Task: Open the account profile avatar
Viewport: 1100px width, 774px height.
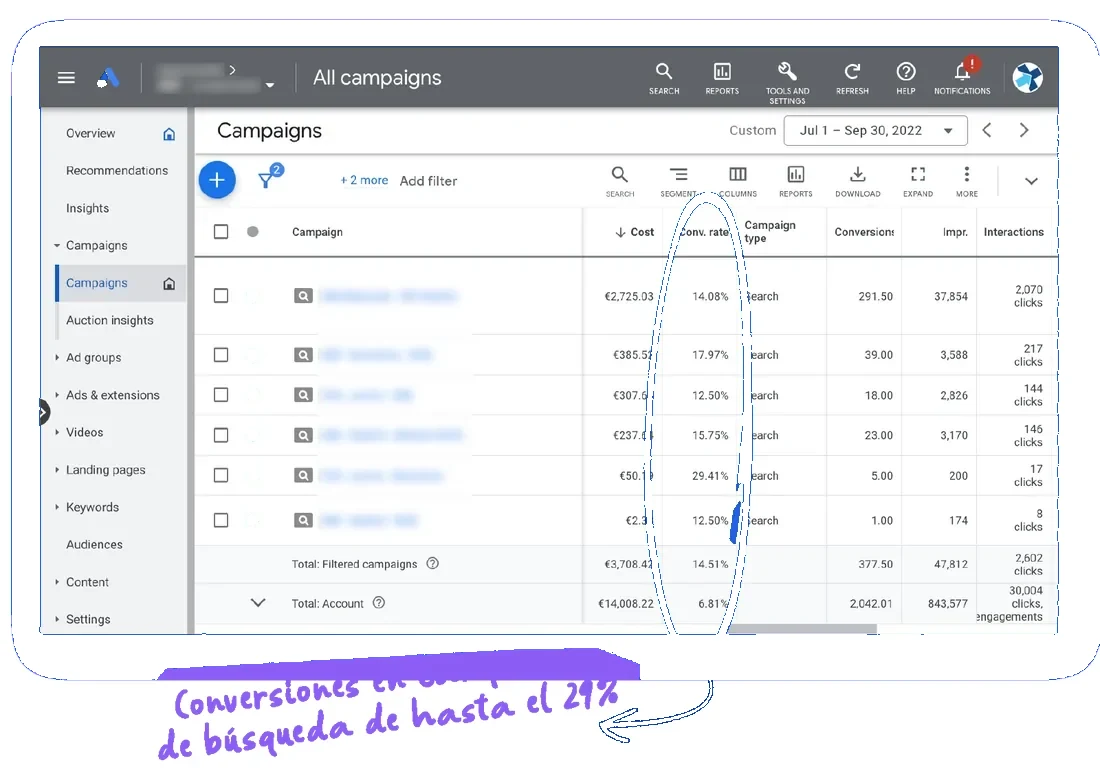Action: 1028,77
